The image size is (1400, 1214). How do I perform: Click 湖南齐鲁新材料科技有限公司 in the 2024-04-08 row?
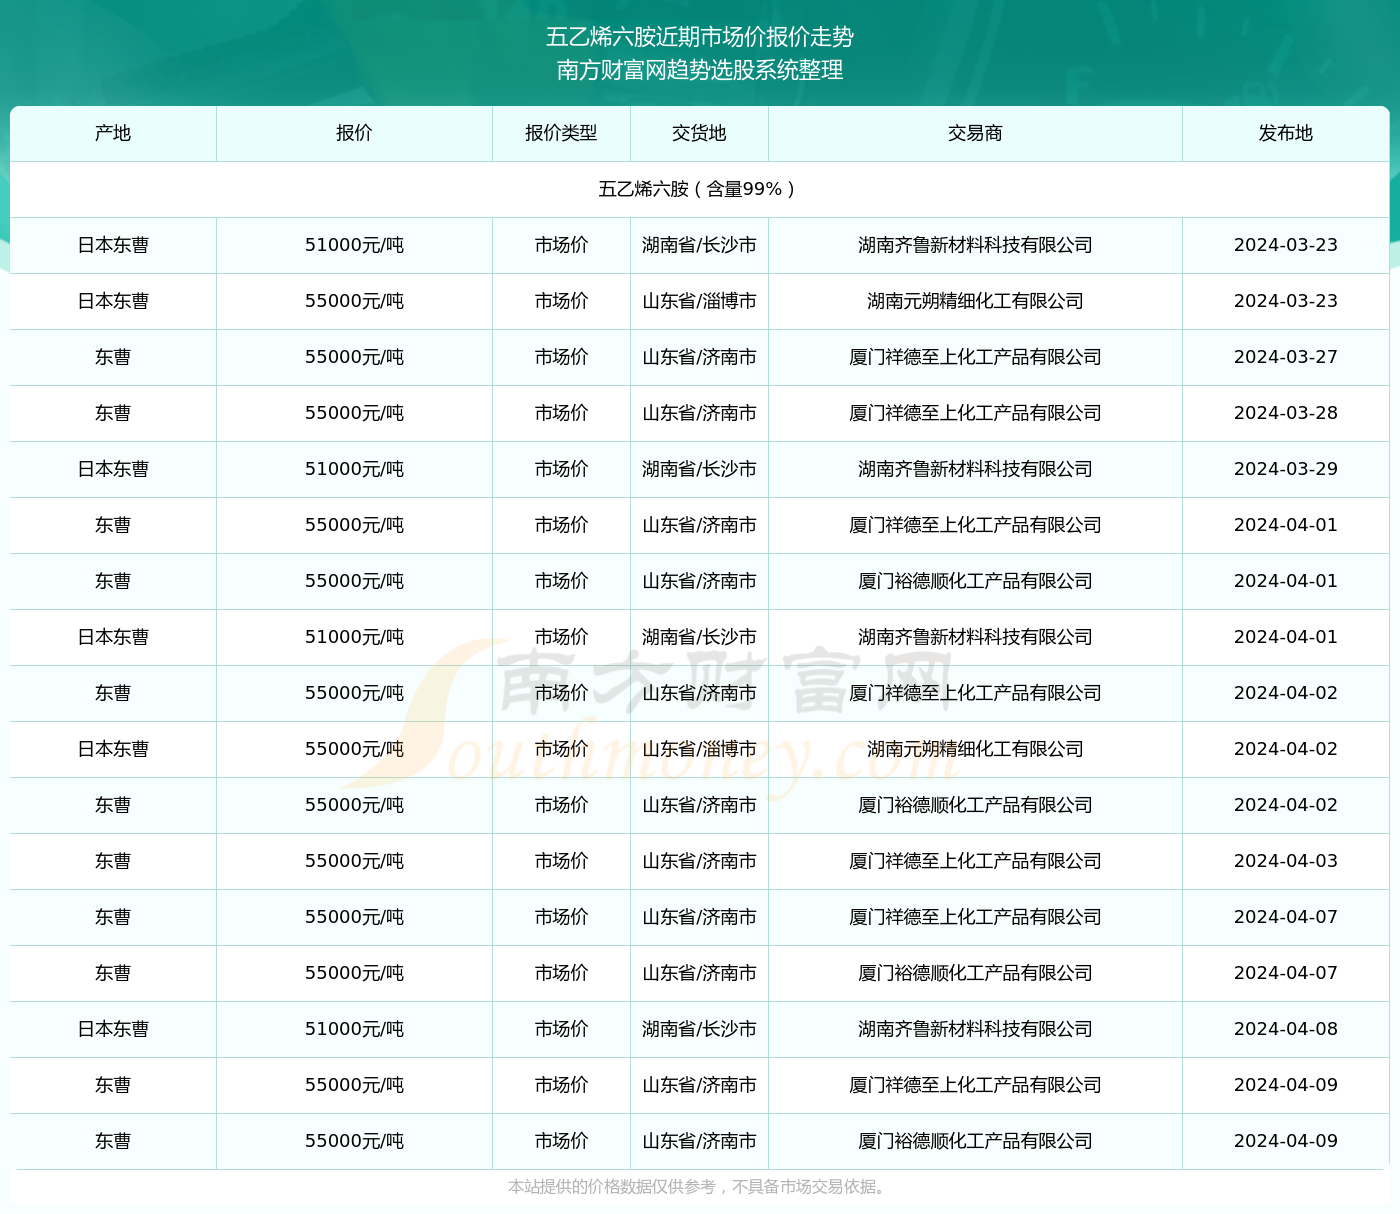[x=975, y=1029]
